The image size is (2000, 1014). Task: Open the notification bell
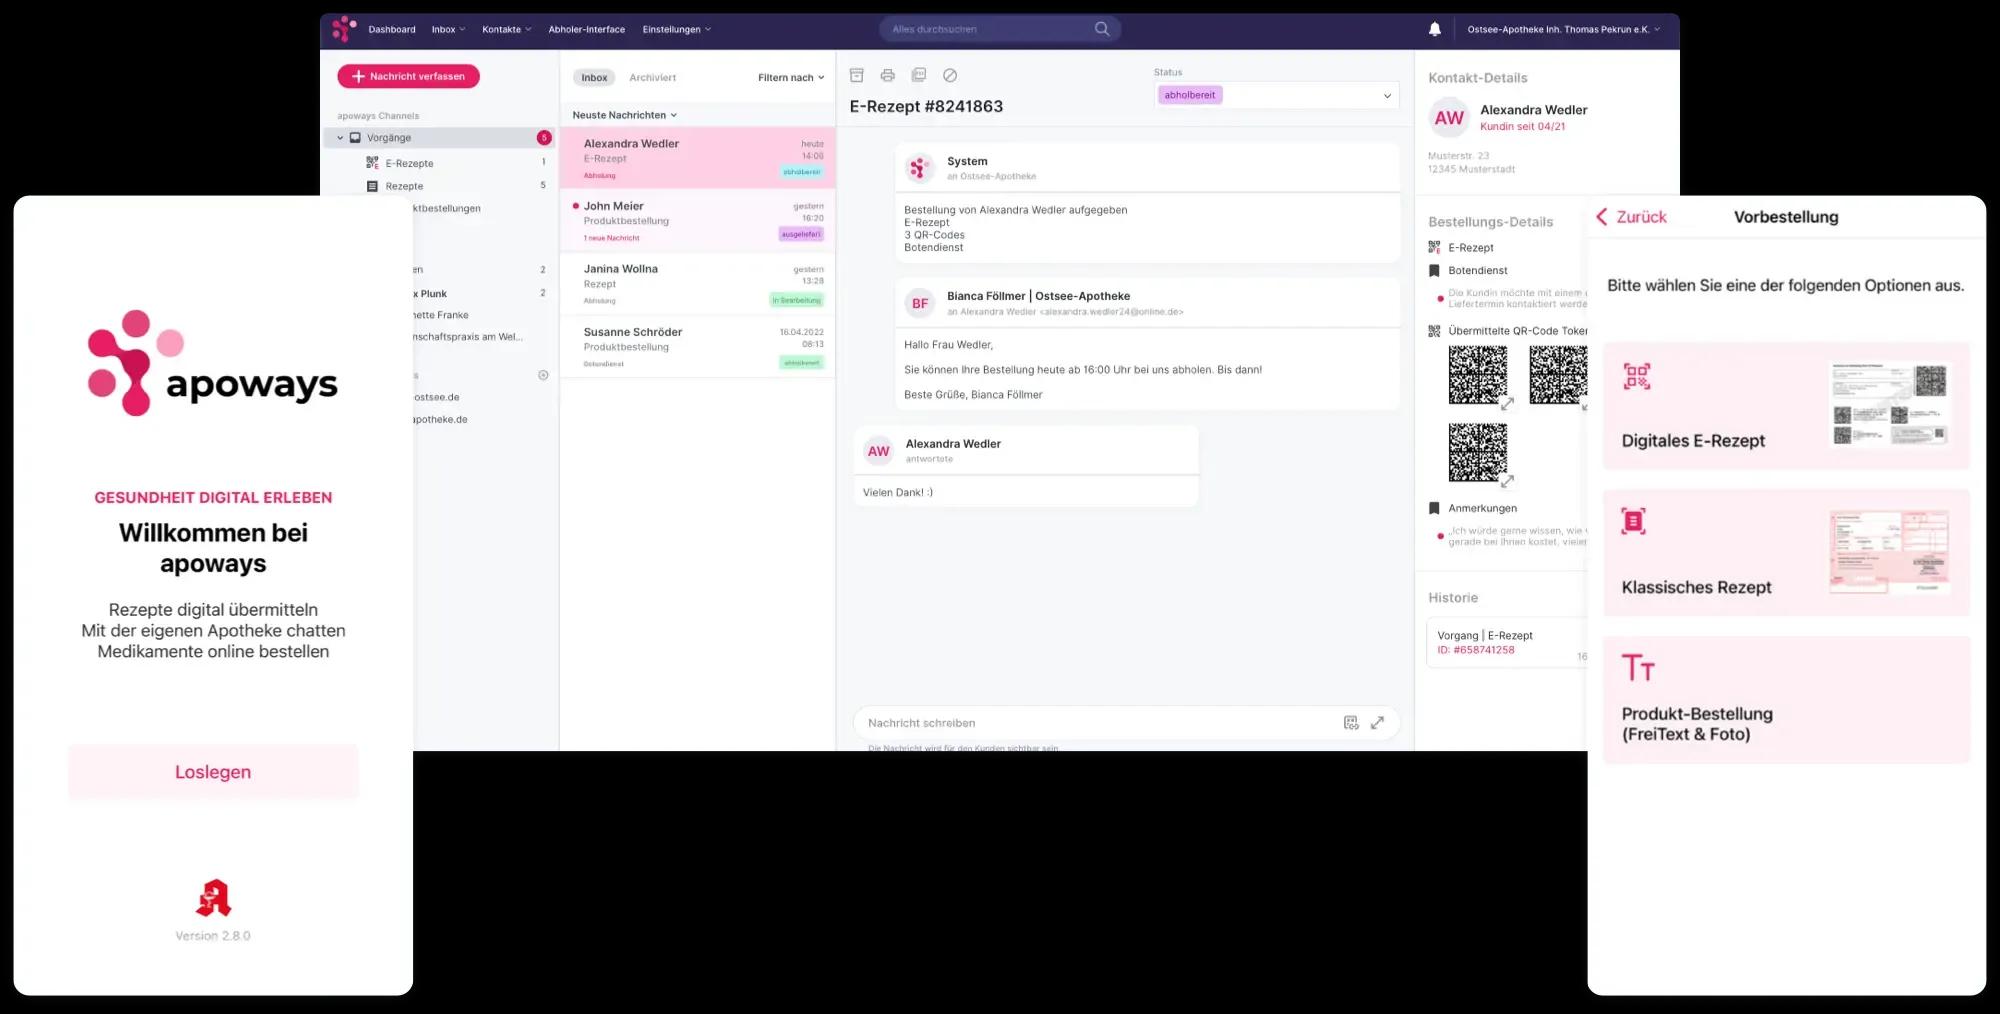[x=1435, y=29]
